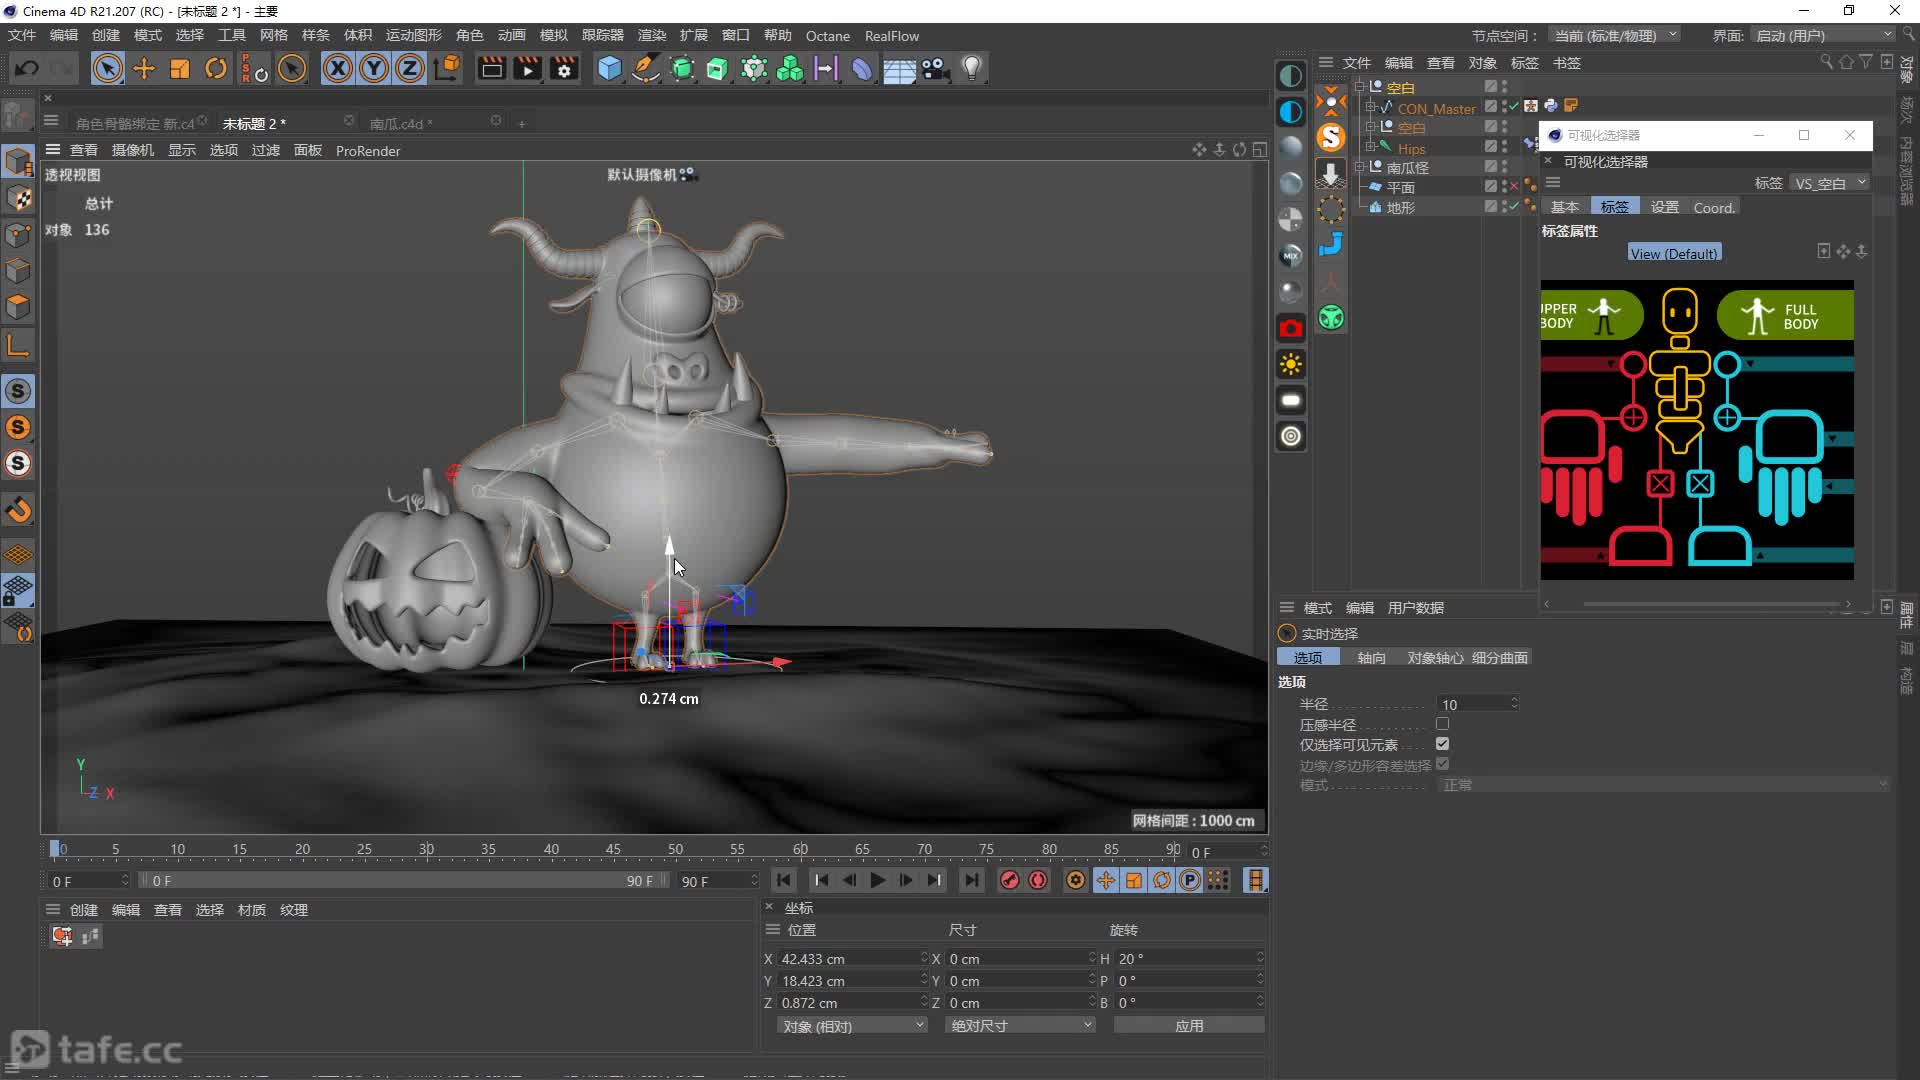Toggle the X axis lock
This screenshot has height=1080, width=1920.
coord(338,68)
